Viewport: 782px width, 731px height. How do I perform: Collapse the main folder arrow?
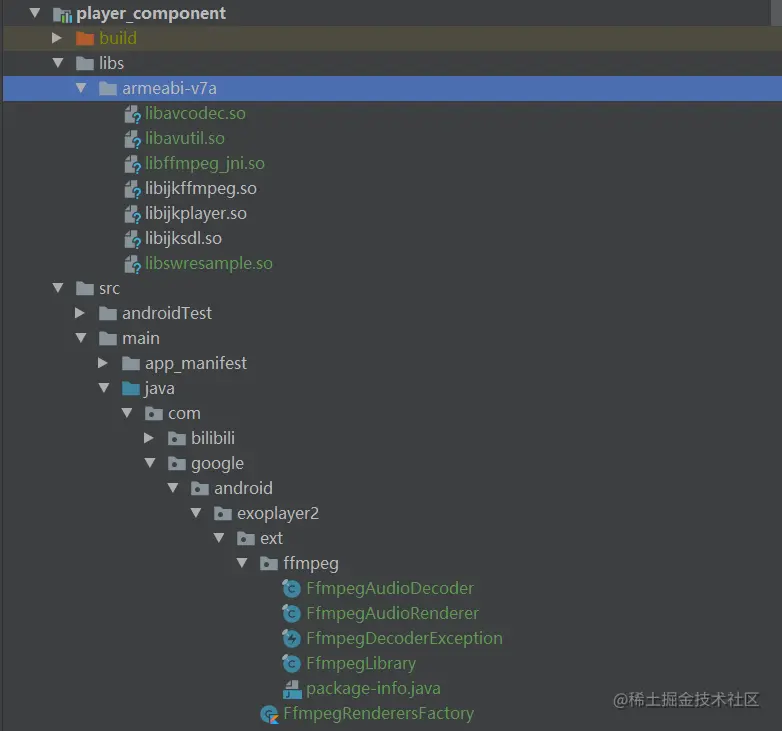click(x=81, y=338)
